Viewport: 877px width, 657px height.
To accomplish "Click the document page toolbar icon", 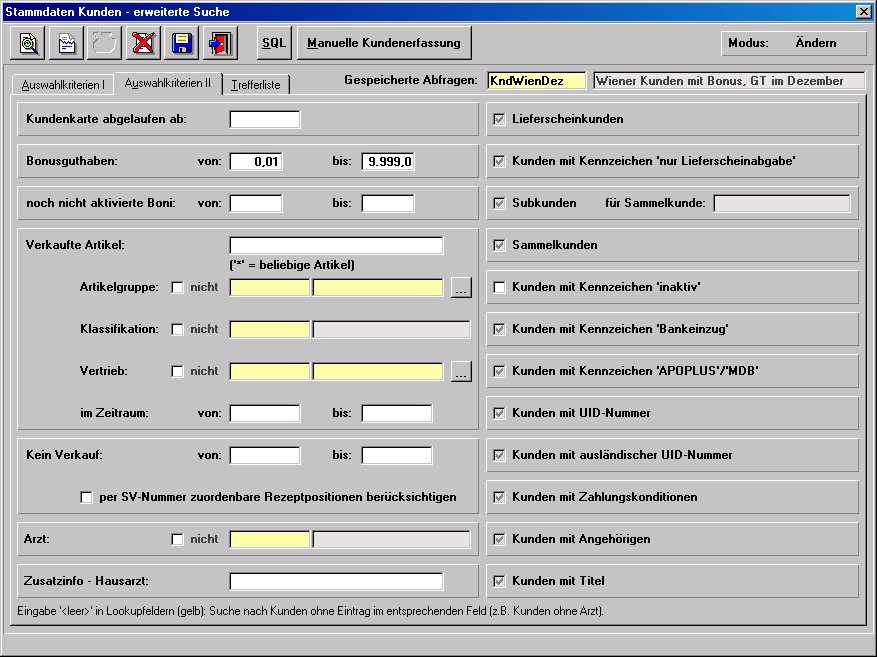I will 67,43.
